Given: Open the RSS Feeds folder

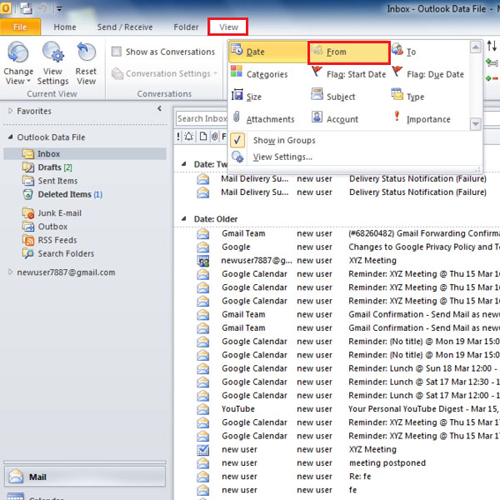Looking at the screenshot, I should click(x=50, y=240).
